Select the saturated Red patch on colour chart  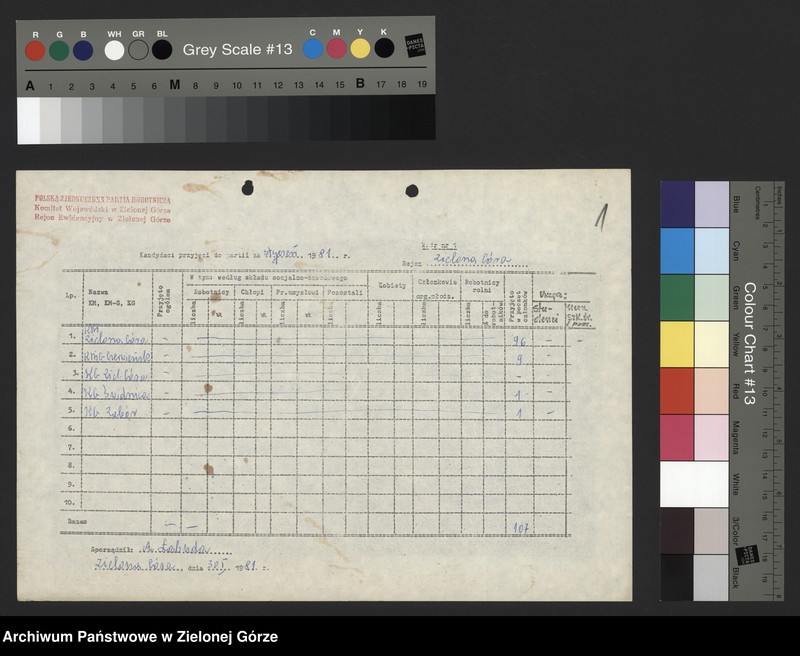click(677, 391)
